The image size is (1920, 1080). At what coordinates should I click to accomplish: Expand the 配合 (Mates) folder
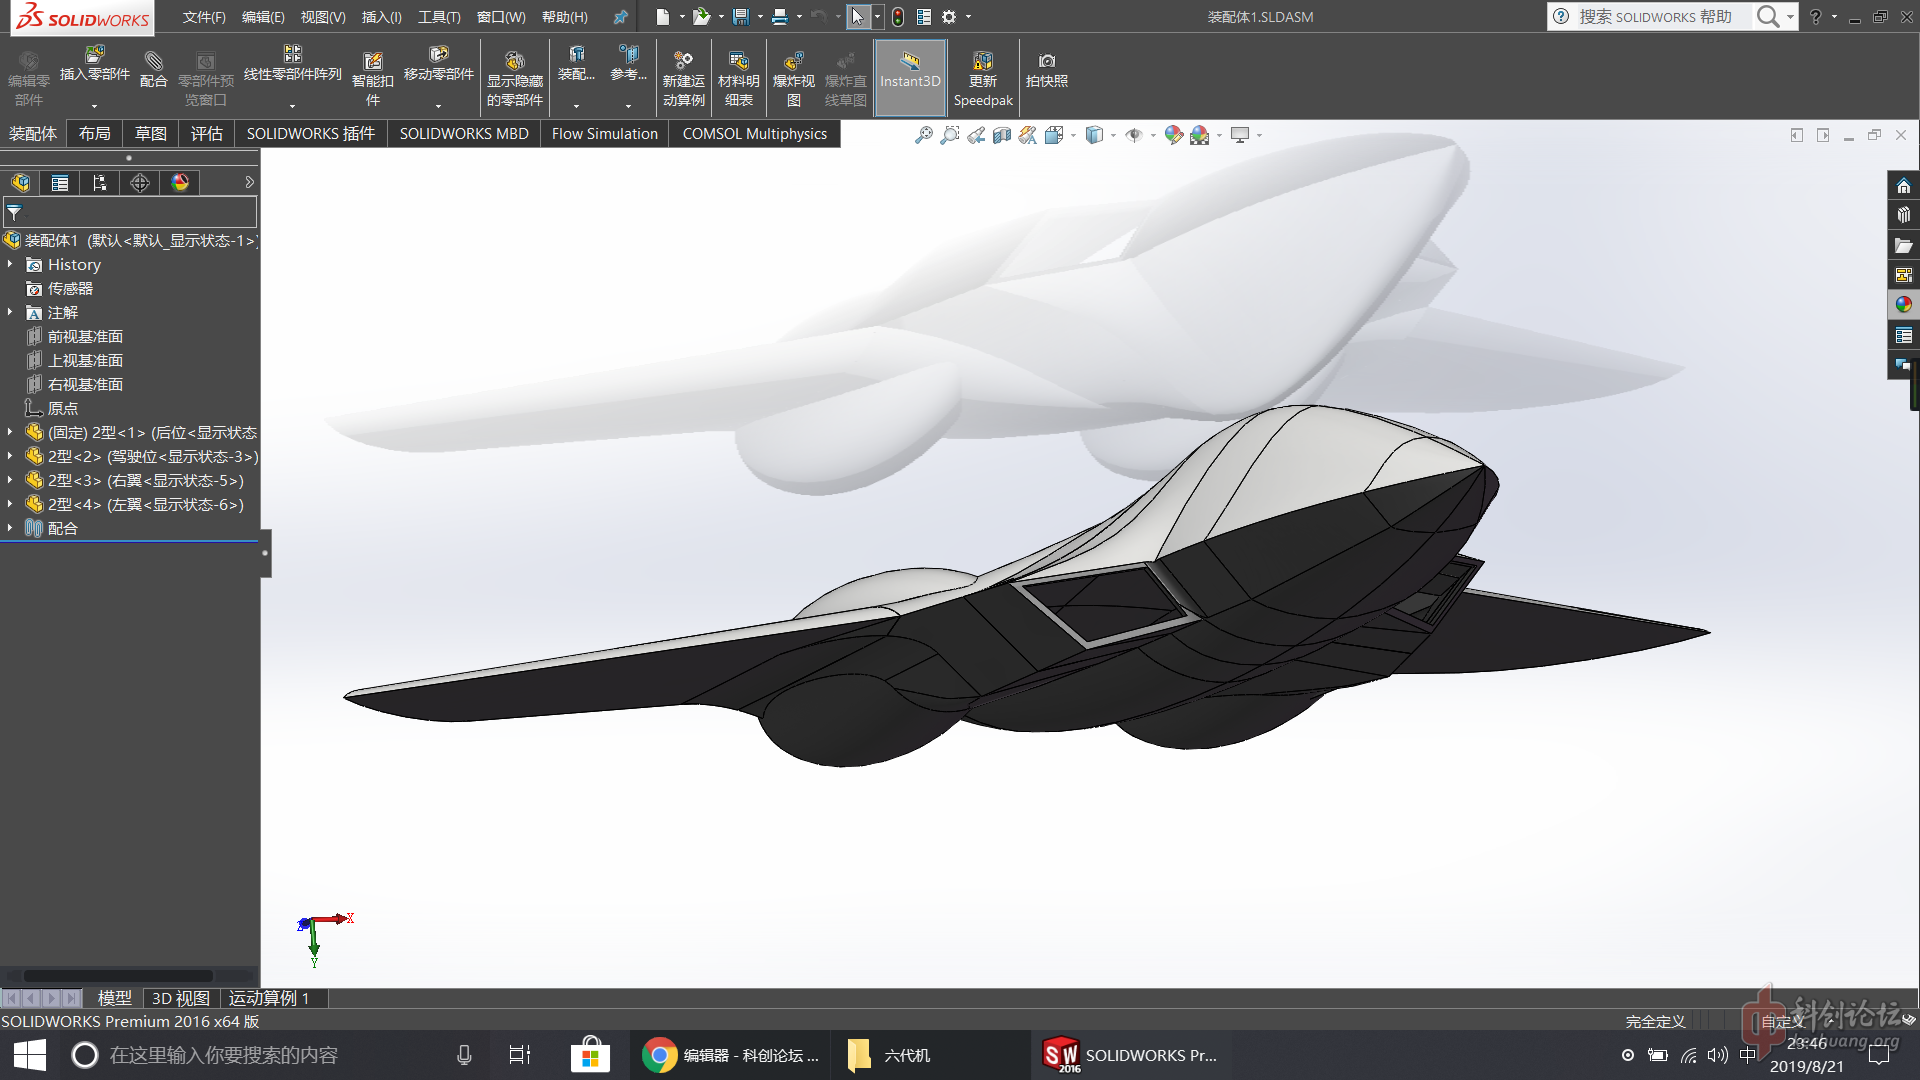[10, 528]
